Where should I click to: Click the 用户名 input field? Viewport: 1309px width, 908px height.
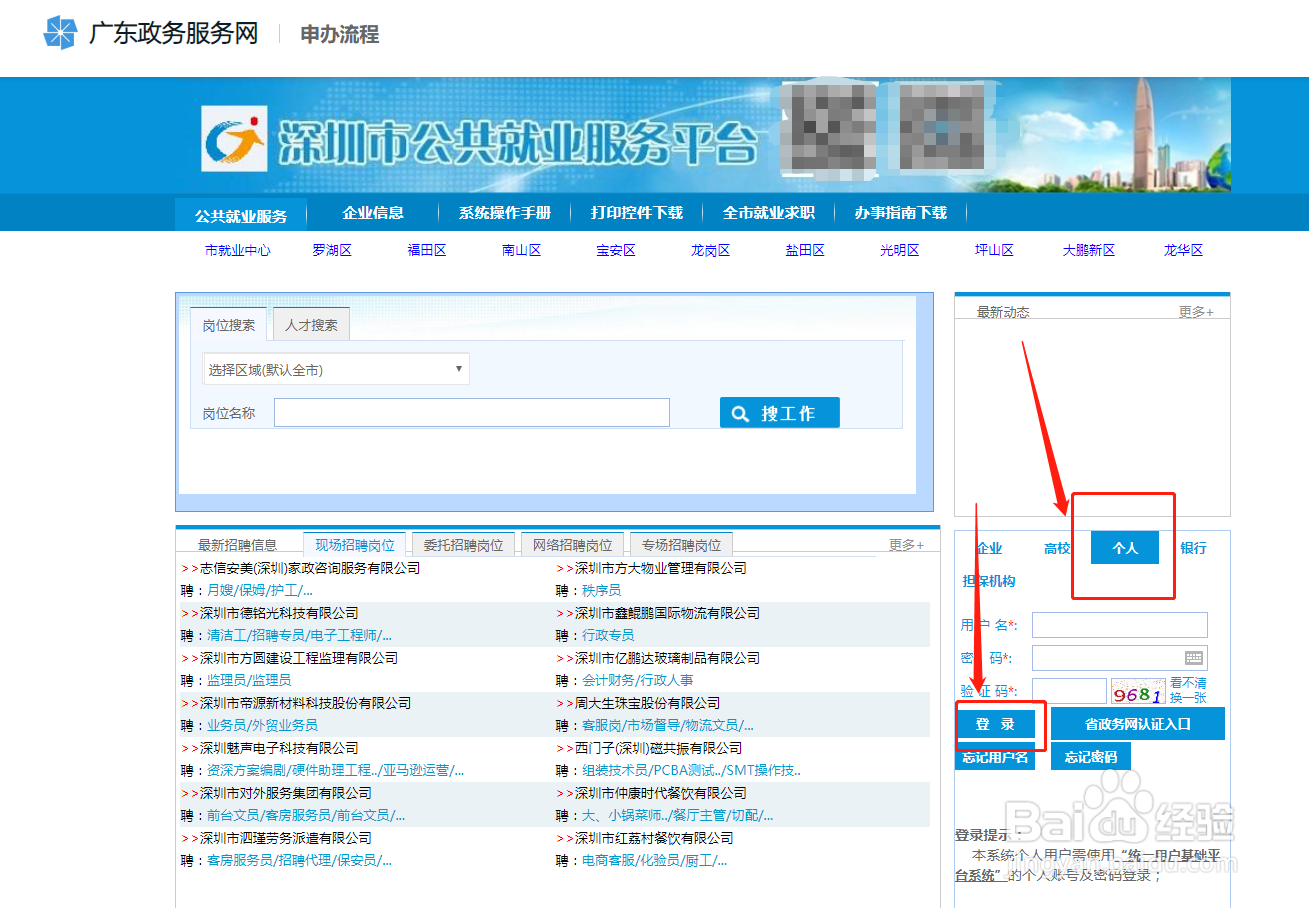coord(1120,625)
